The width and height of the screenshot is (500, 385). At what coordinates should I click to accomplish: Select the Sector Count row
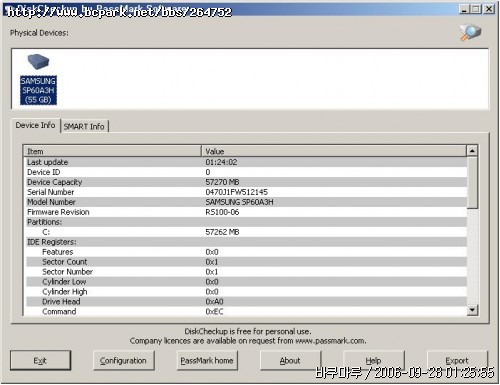tap(246, 262)
